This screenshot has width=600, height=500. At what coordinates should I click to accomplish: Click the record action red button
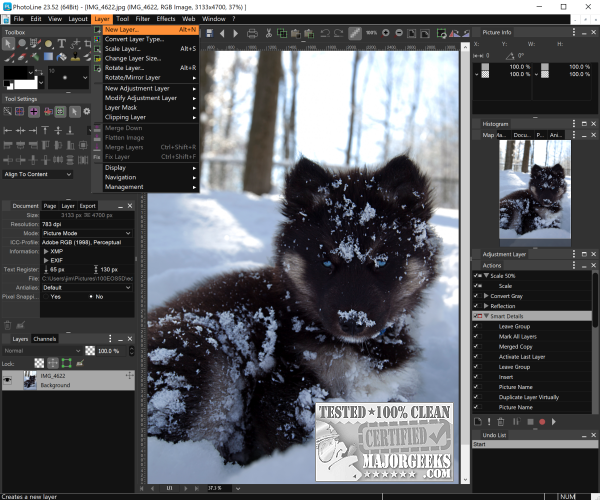[543, 421]
